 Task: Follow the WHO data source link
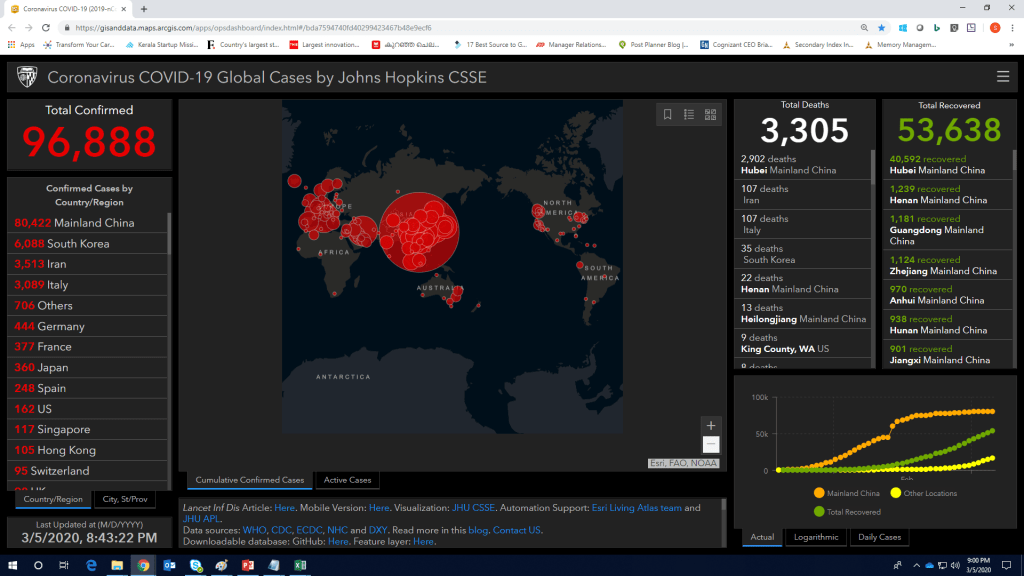254,530
